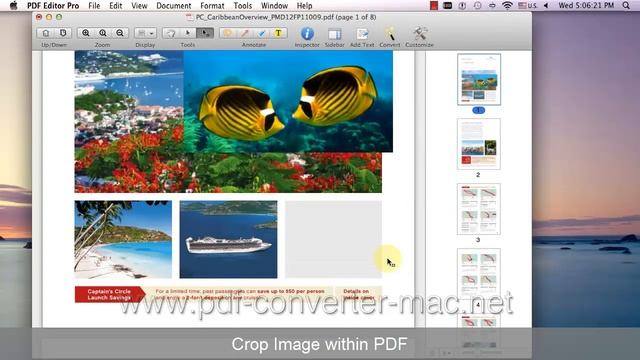Choose the note annotation tool
This screenshot has height=360, width=640.
click(x=228, y=33)
